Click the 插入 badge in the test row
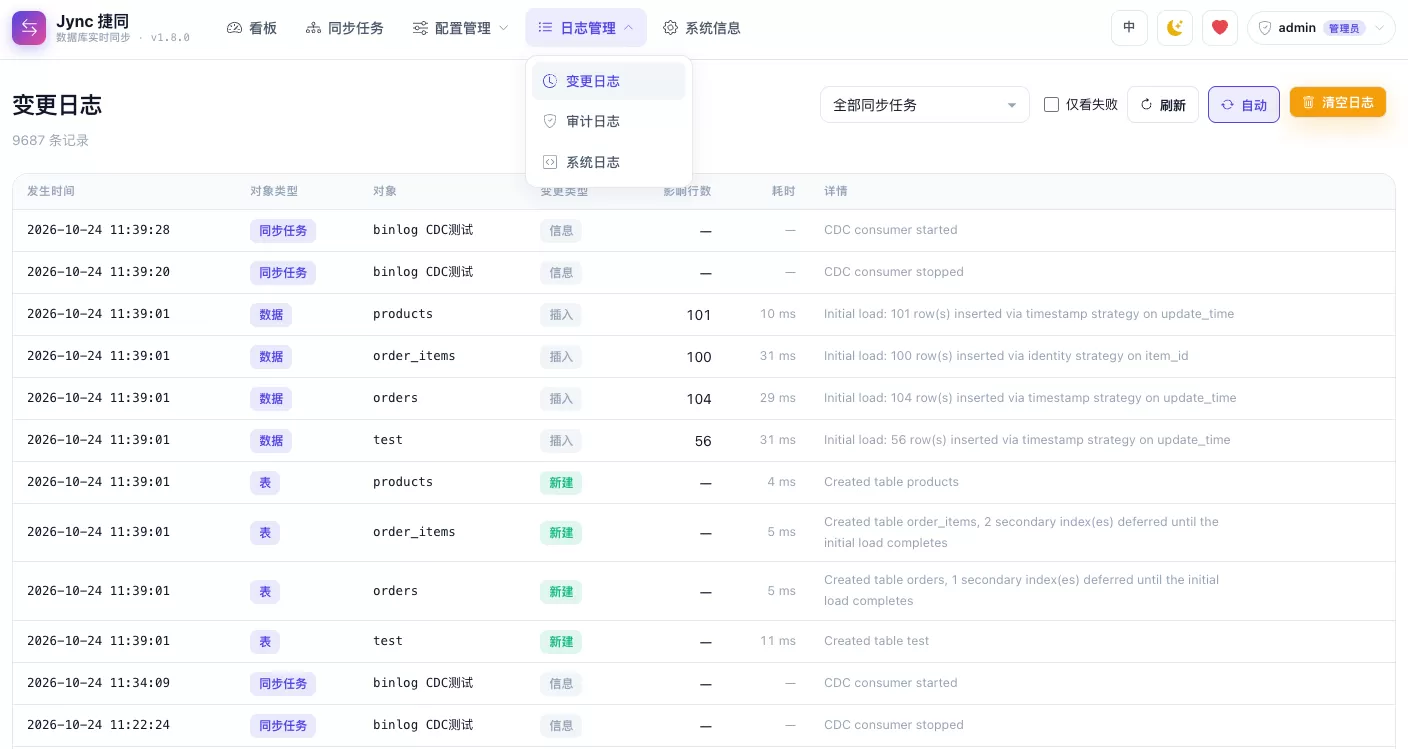 561,440
